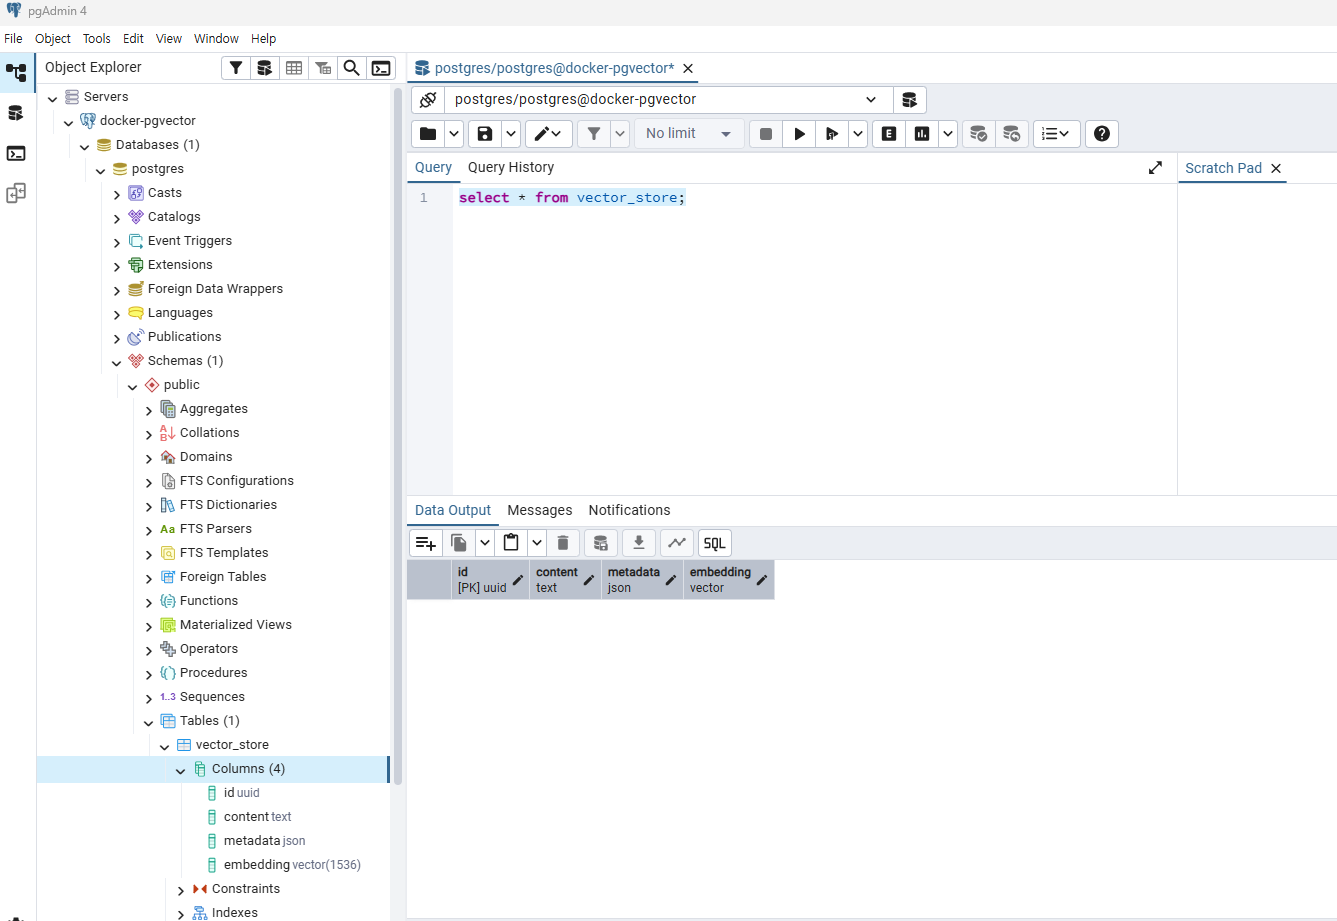Click the View Data table icon in Object Explorer

pyautogui.click(x=294, y=68)
